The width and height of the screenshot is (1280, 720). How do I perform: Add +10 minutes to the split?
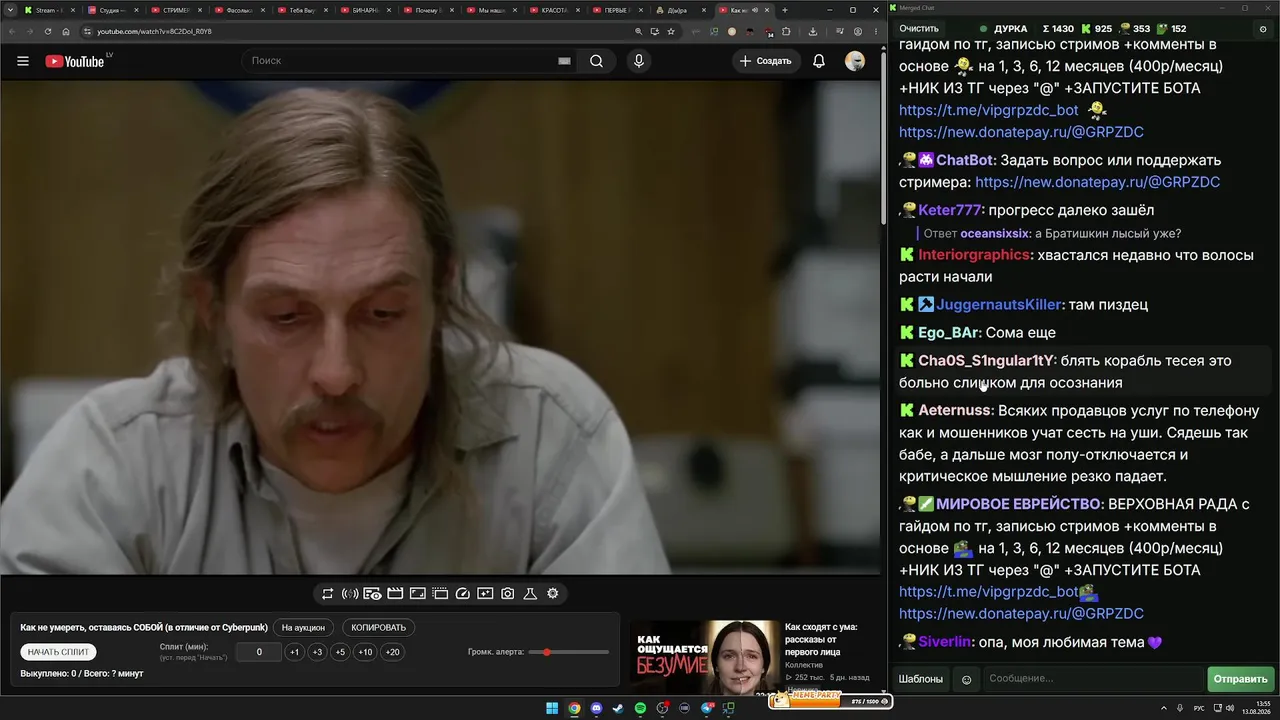pyautogui.click(x=365, y=652)
